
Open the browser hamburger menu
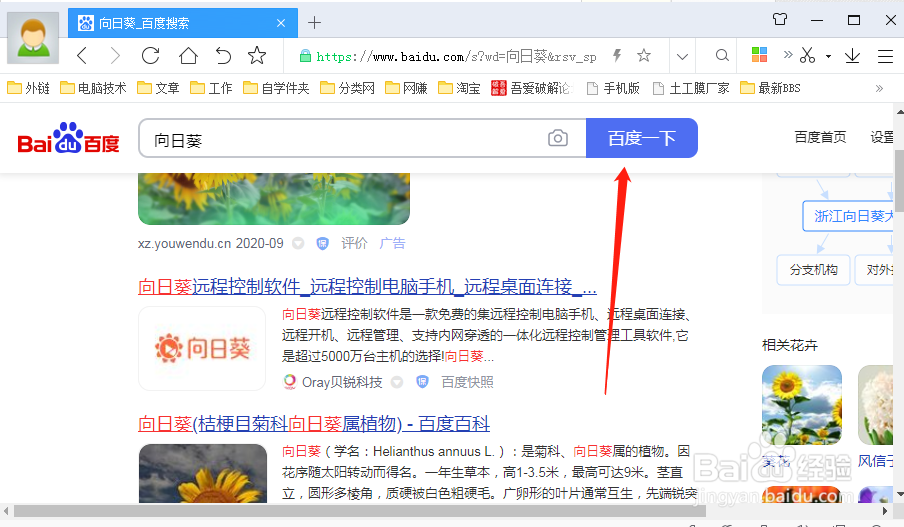(885, 56)
